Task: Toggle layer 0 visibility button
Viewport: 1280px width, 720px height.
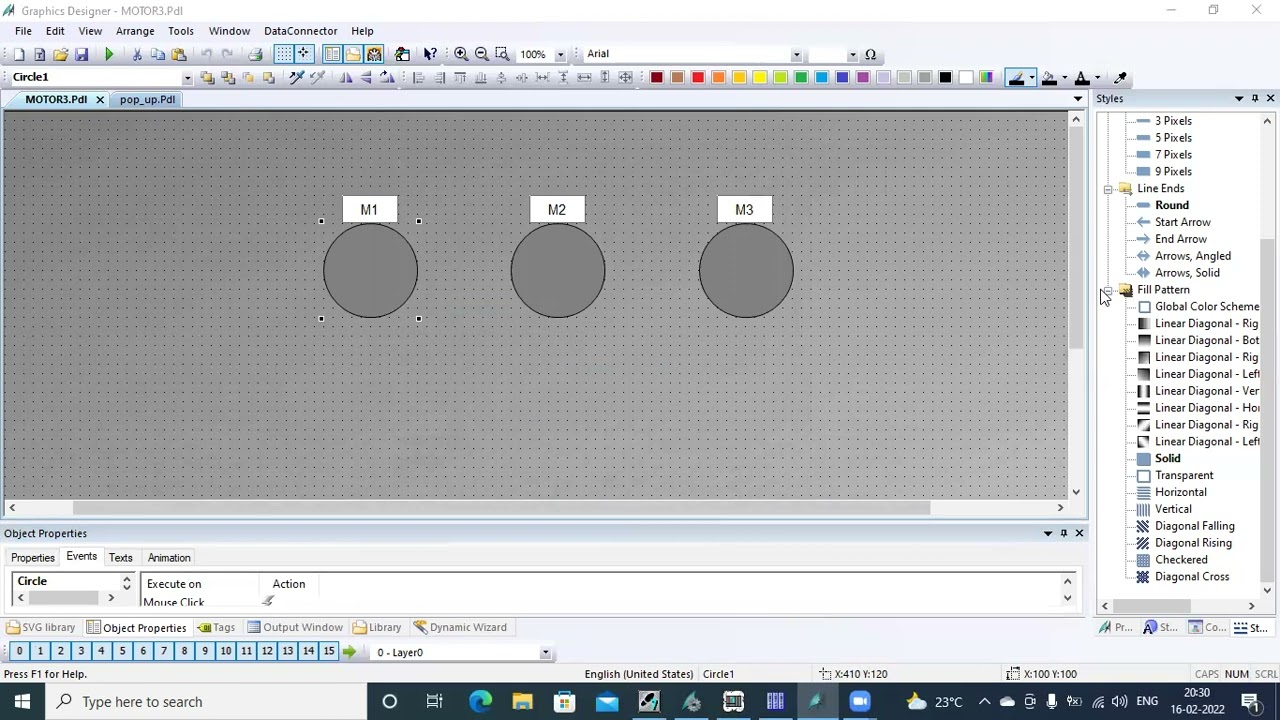Action: [x=19, y=652]
